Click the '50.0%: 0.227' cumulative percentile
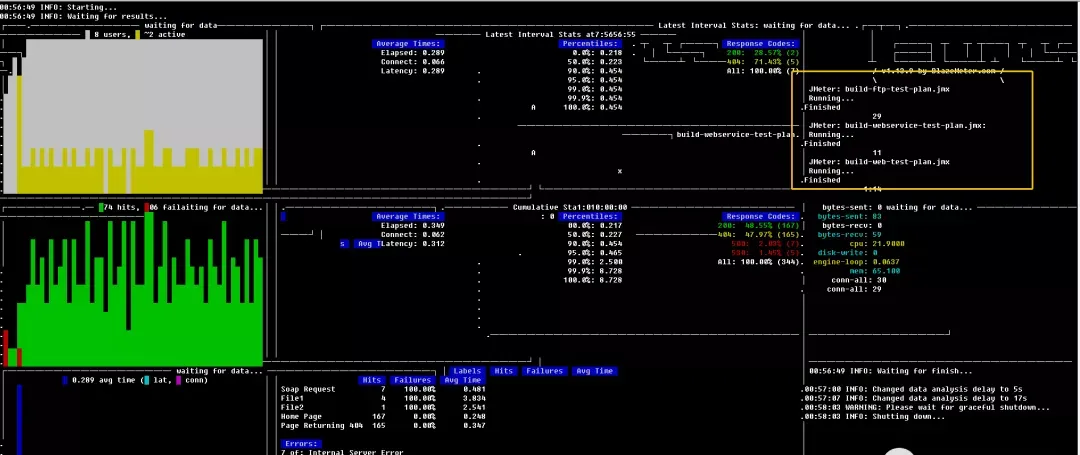Viewport: 1080px width, 455px height. pyautogui.click(x=594, y=234)
